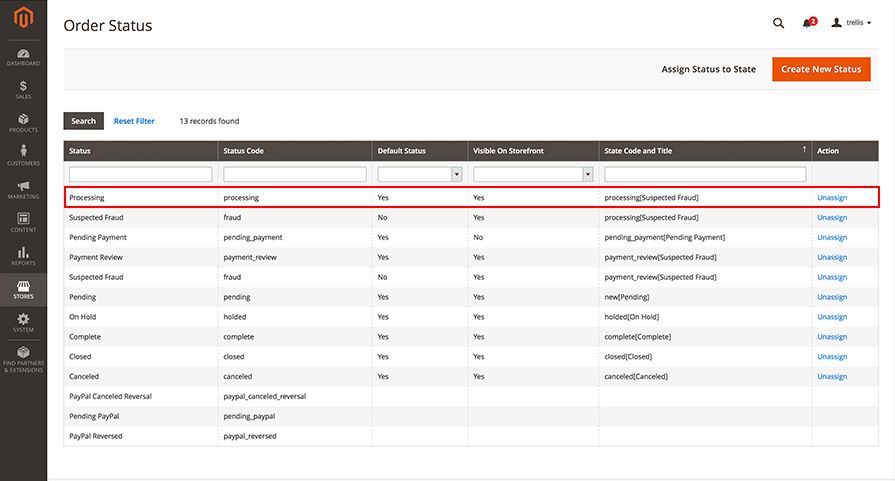895x481 pixels.
Task: Select the PayPal Reversed status row
Action: coord(471,436)
